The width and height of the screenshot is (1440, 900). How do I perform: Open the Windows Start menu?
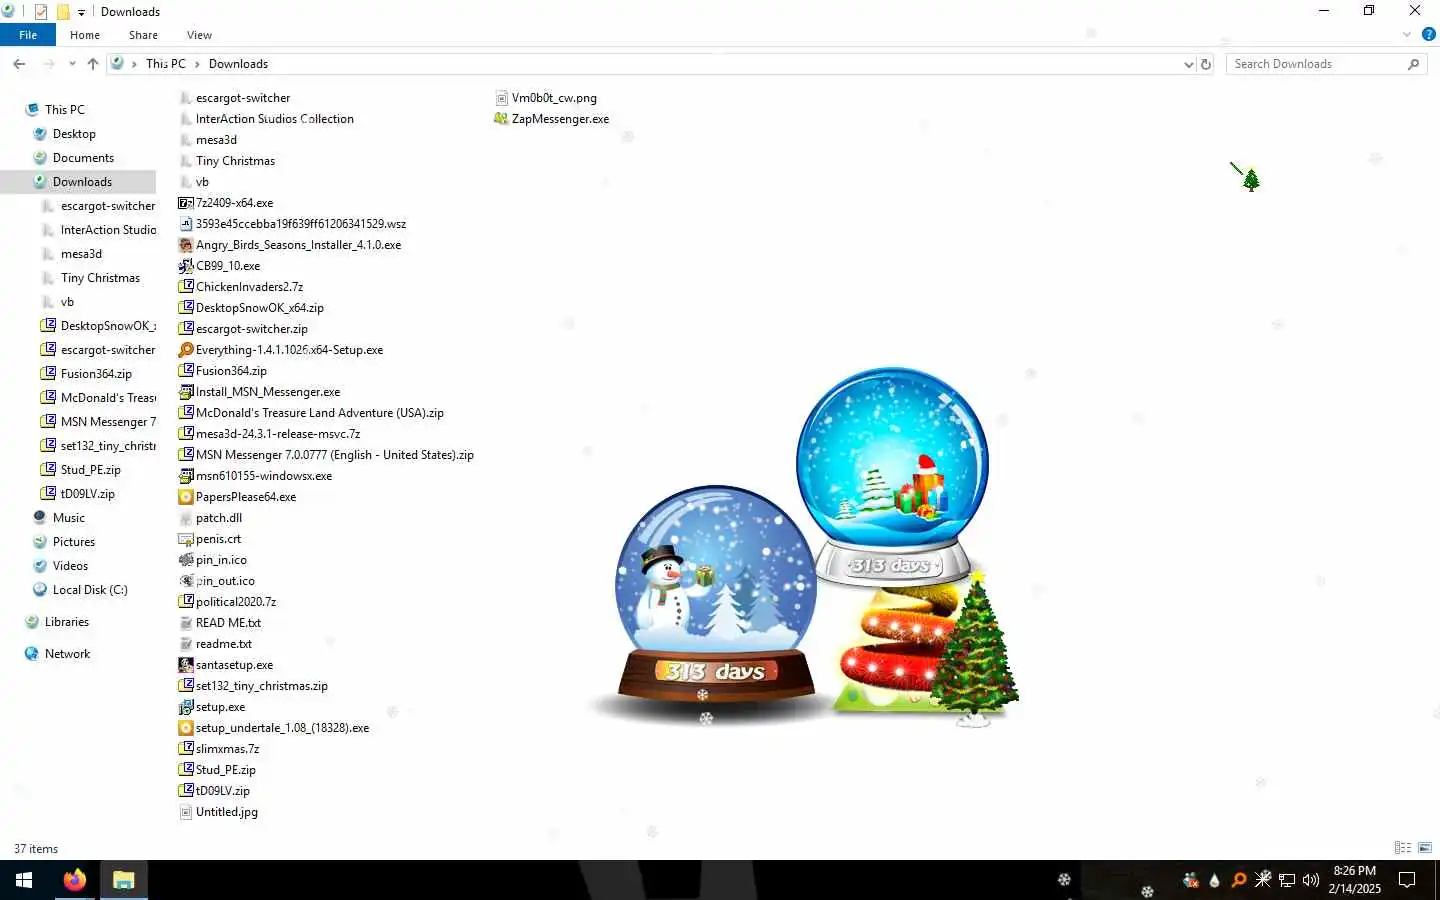[x=24, y=880]
